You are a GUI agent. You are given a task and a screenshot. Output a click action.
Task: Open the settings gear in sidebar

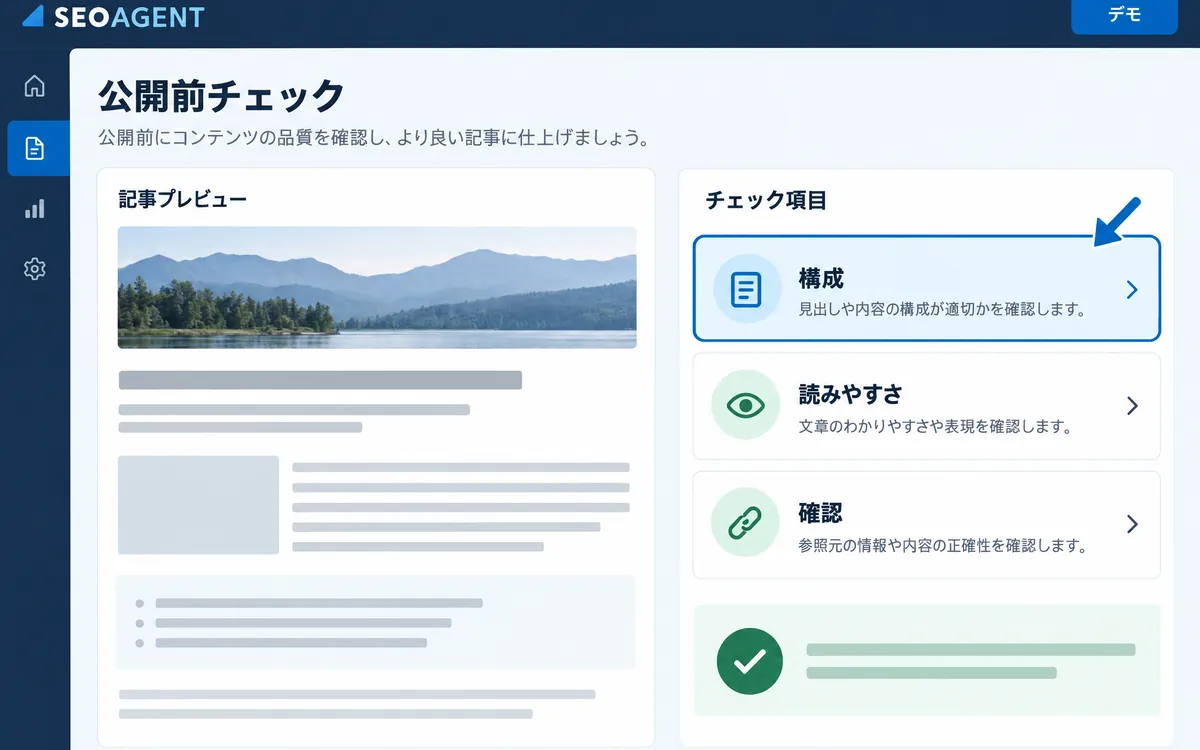[35, 268]
